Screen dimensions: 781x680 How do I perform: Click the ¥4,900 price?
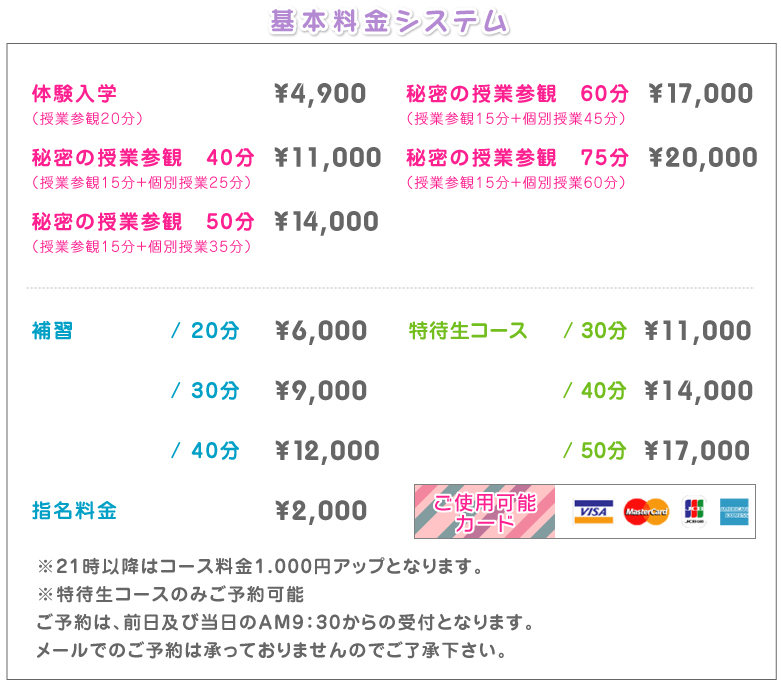click(320, 95)
